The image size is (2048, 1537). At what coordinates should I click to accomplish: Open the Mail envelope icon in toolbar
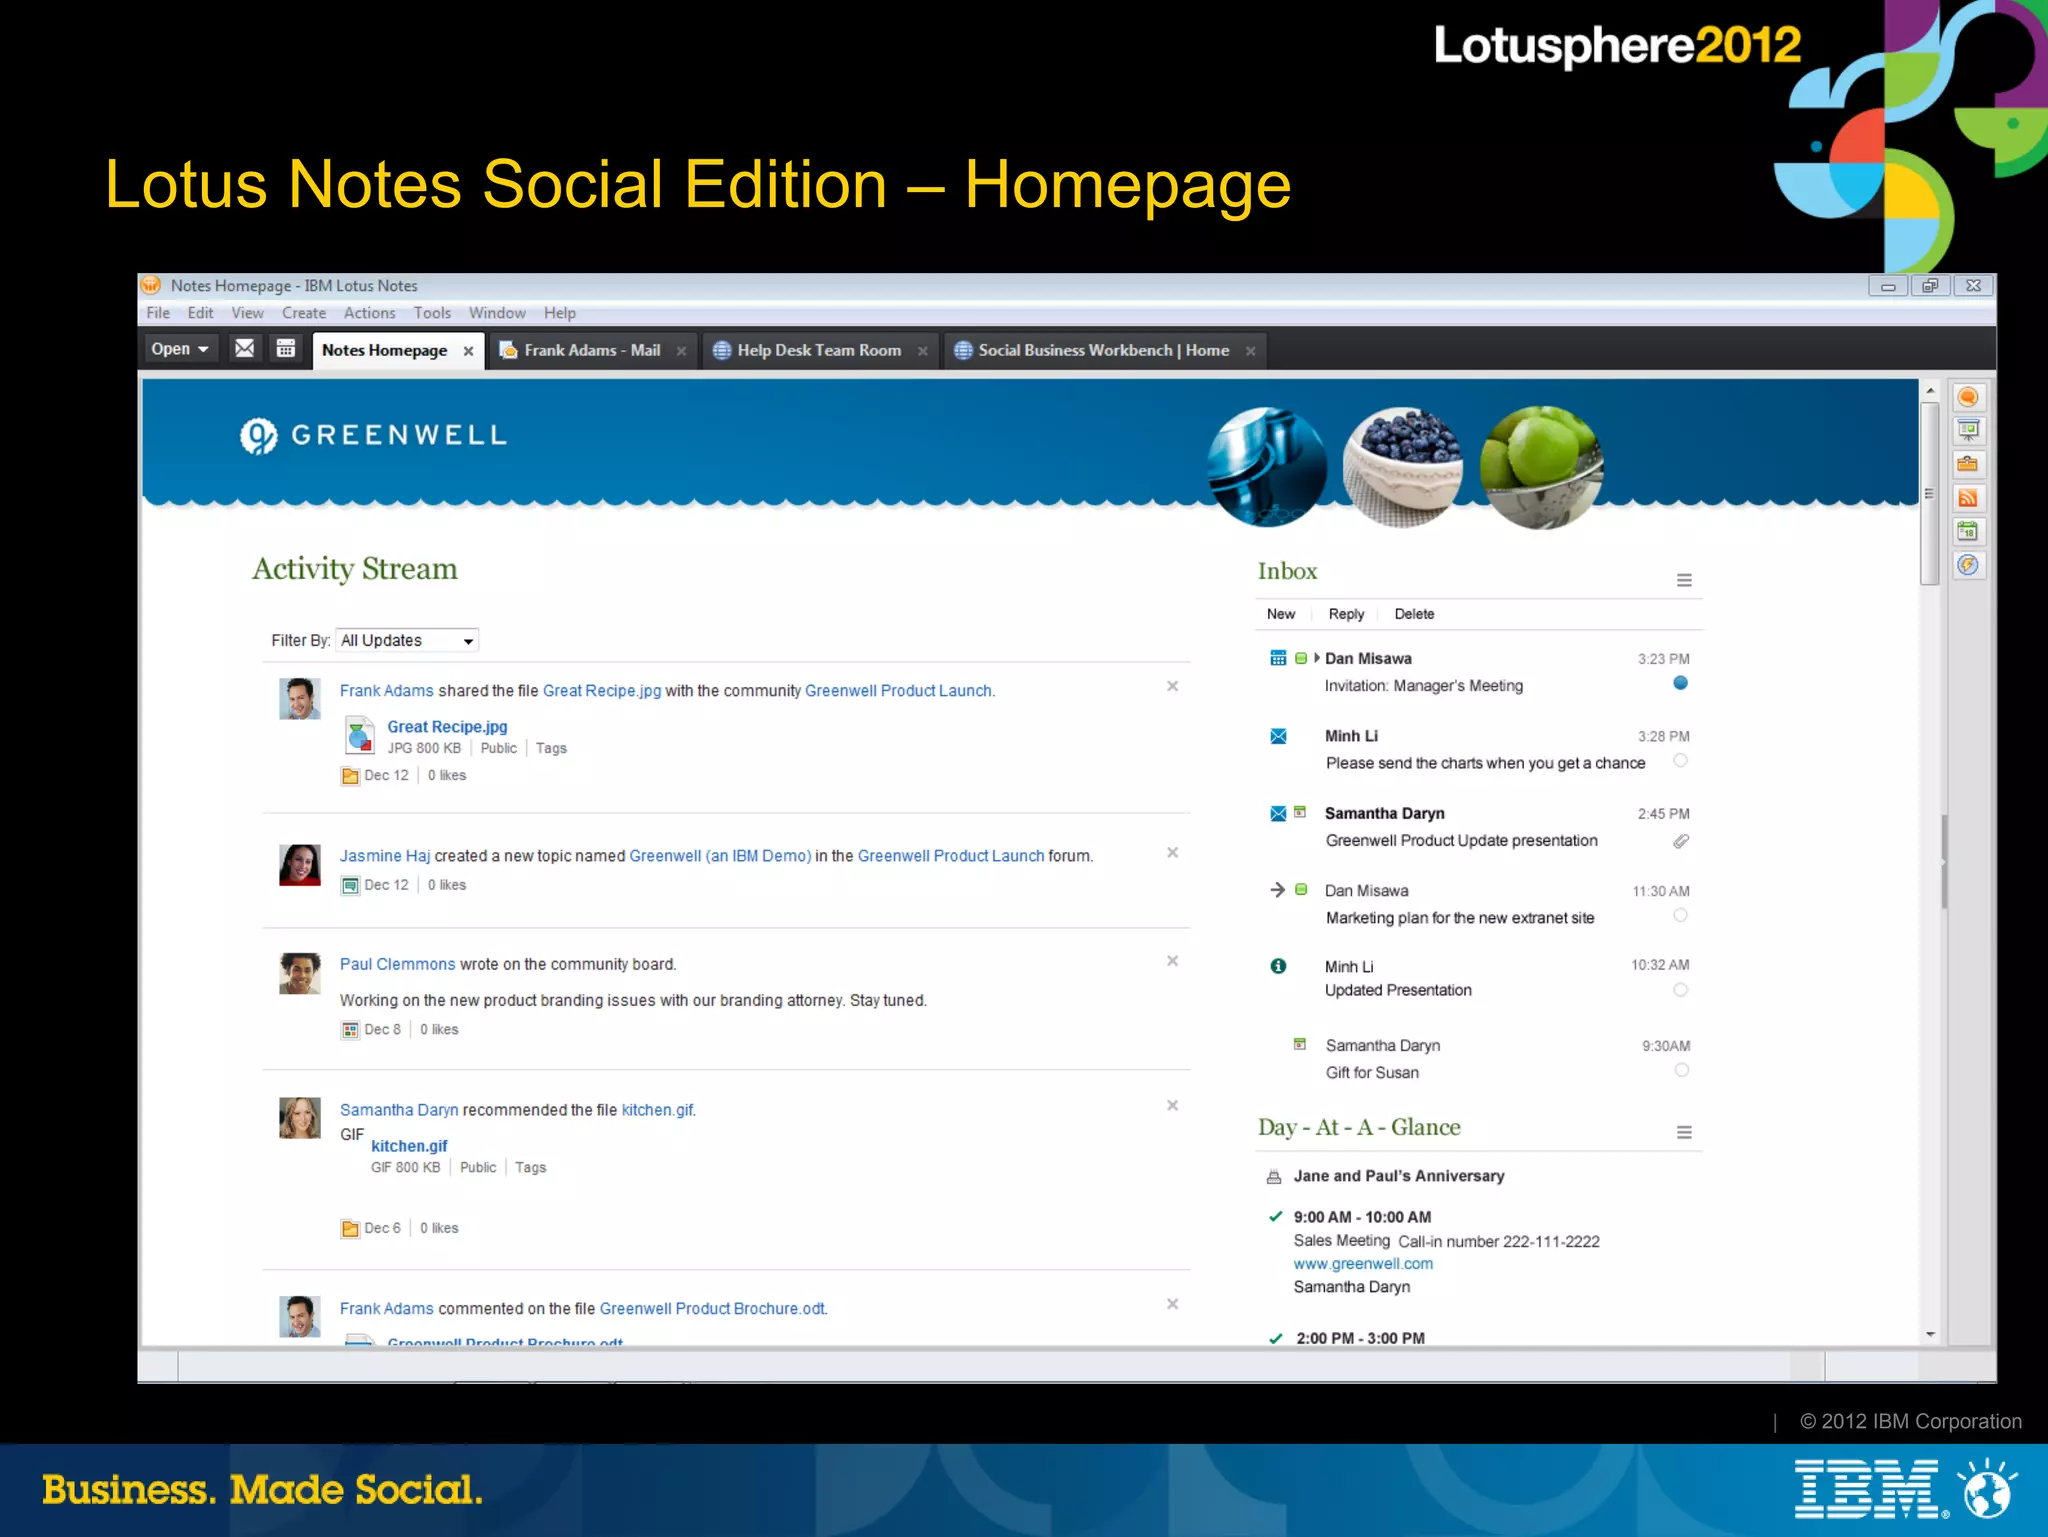click(244, 348)
